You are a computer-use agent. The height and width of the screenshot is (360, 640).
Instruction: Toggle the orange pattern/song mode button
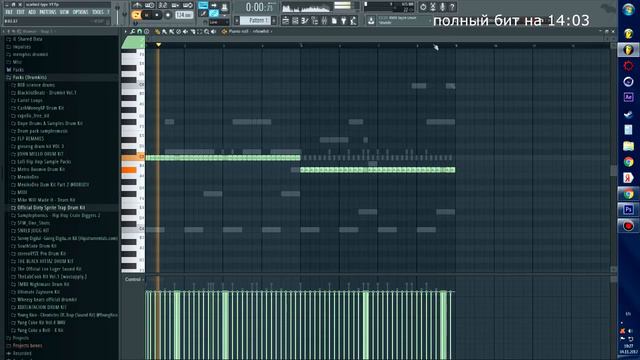click(x=136, y=15)
